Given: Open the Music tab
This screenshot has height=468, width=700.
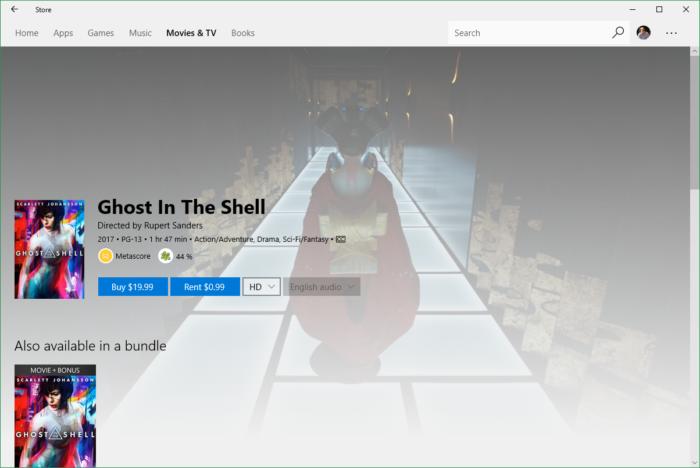Looking at the screenshot, I should (x=140, y=33).
